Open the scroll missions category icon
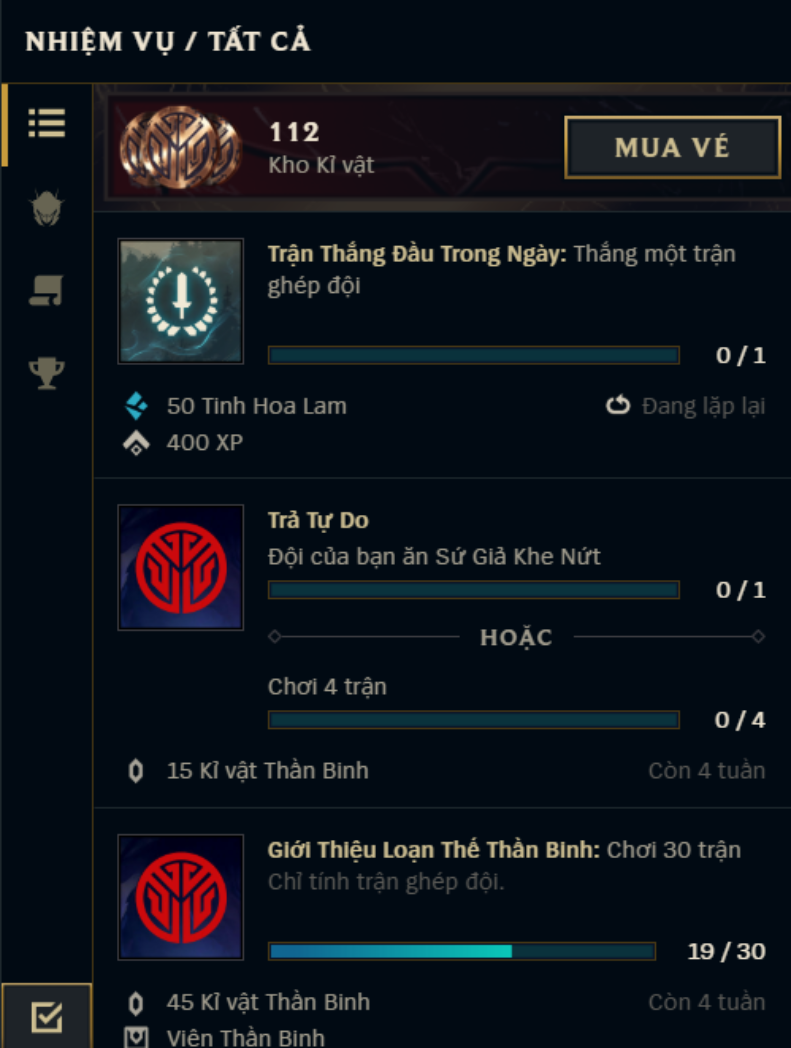 [46, 291]
